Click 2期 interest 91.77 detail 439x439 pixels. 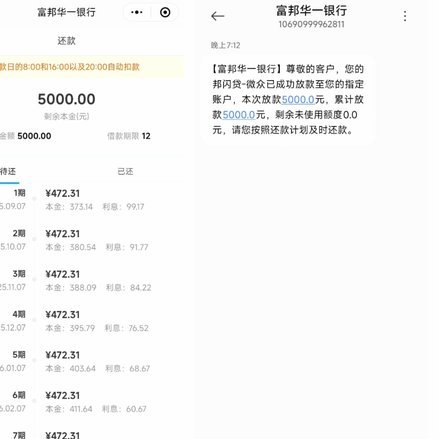pos(127,247)
